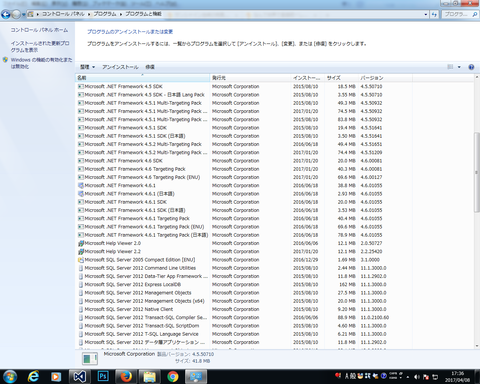Open the address bar history dropdown
The height and width of the screenshot is (384, 480).
pyautogui.click(x=426, y=14)
